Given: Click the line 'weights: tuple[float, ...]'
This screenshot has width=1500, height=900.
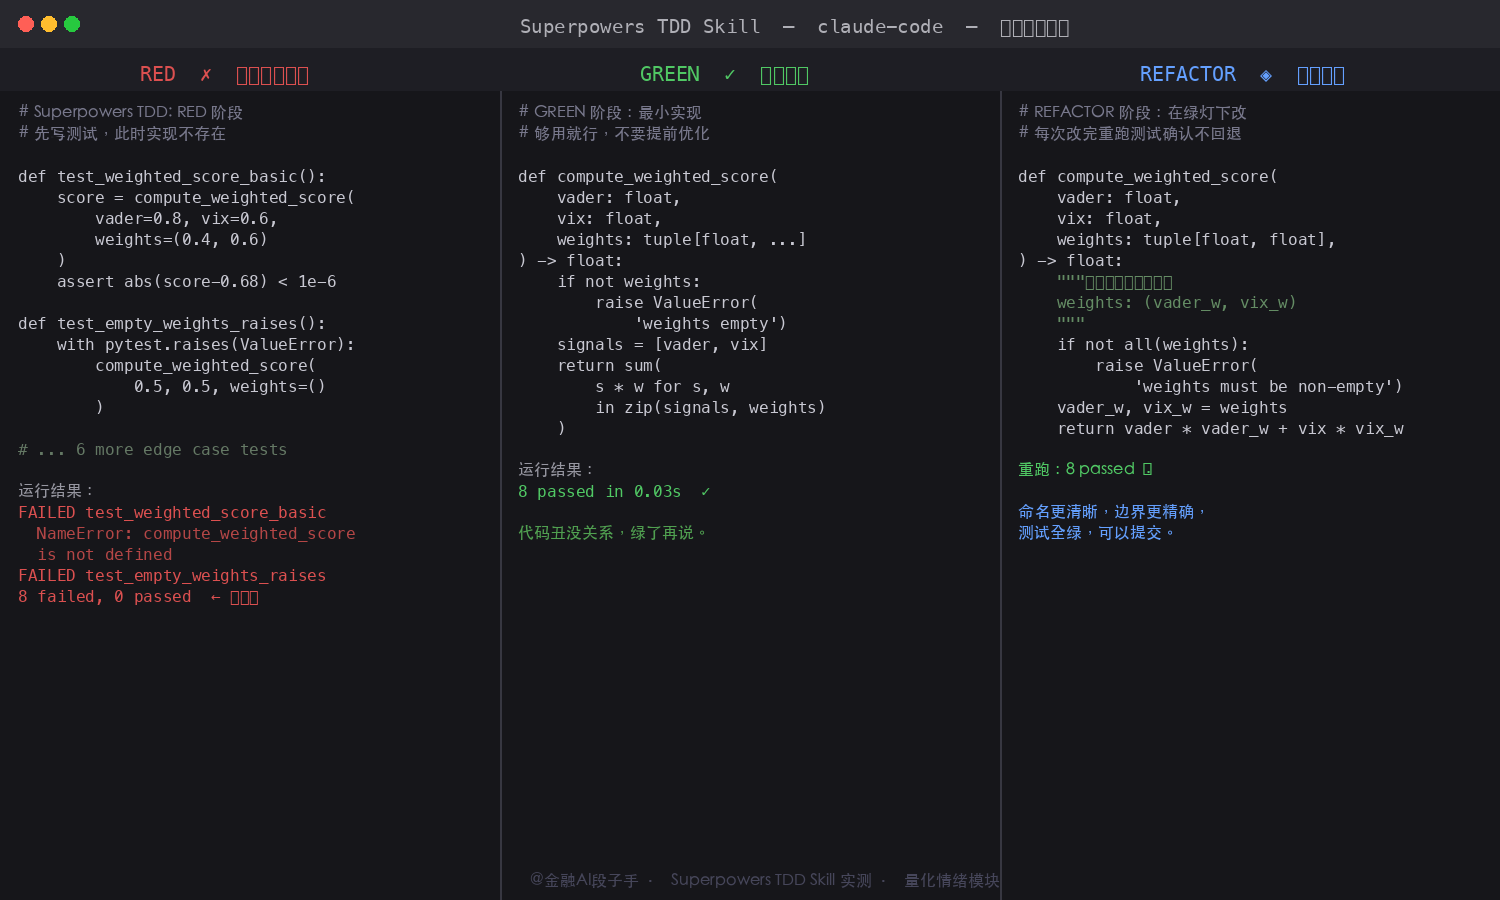Looking at the screenshot, I should (682, 240).
